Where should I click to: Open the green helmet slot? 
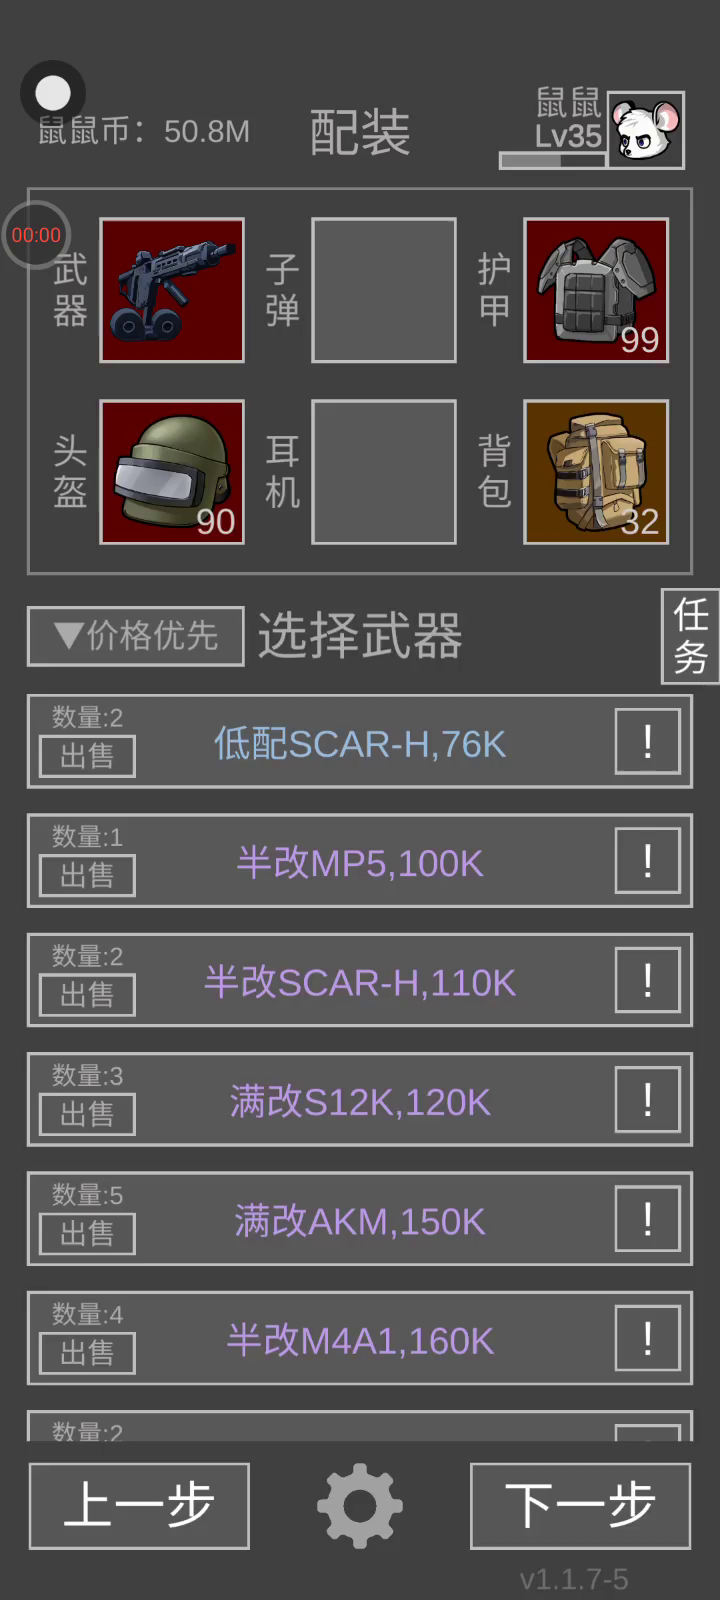pos(172,472)
